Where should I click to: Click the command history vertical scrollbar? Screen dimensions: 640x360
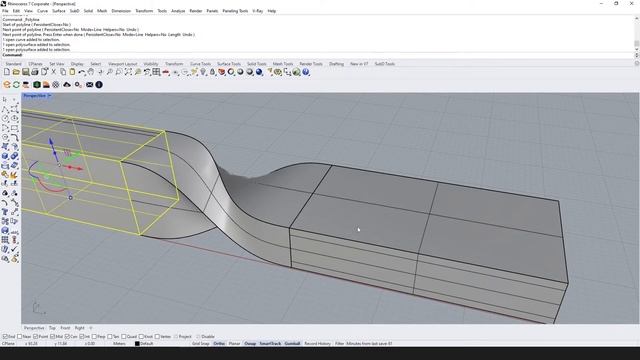point(636,34)
